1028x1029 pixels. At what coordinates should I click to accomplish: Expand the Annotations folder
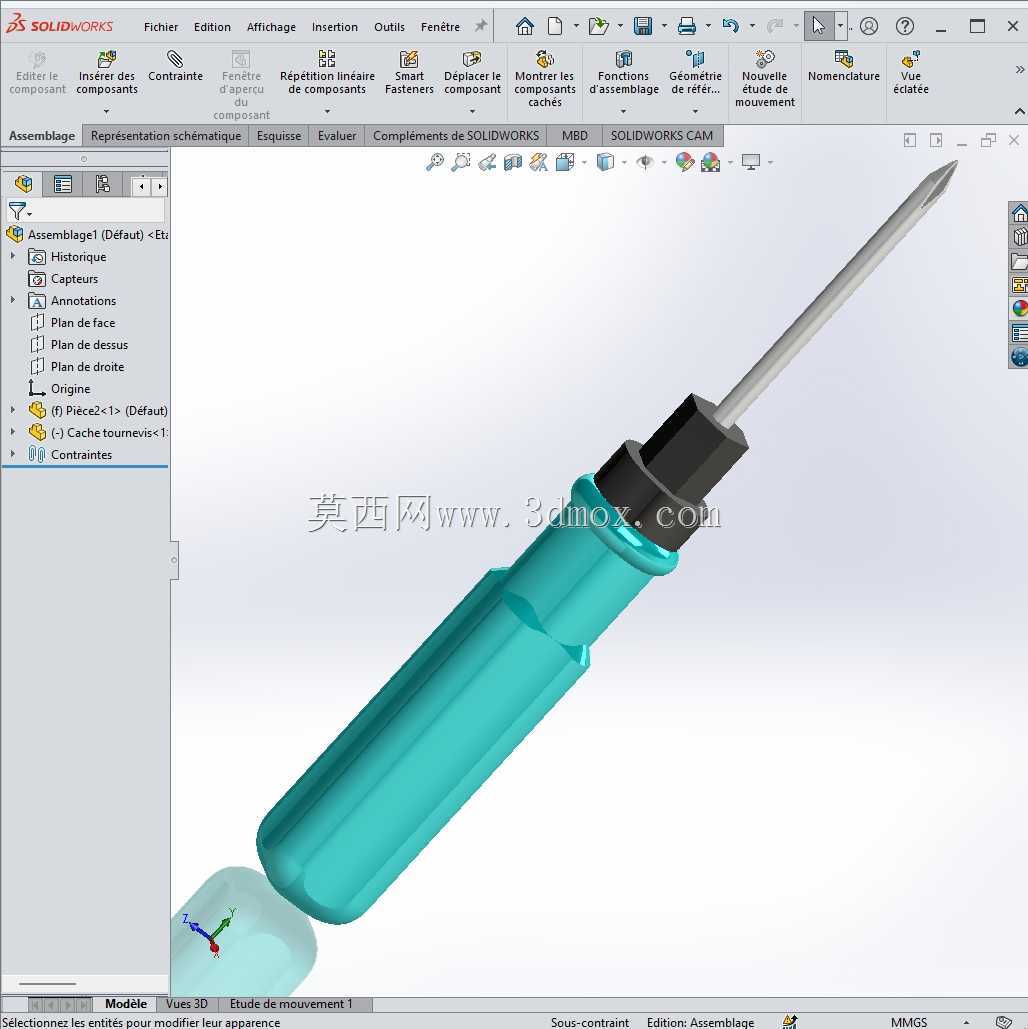coord(12,301)
